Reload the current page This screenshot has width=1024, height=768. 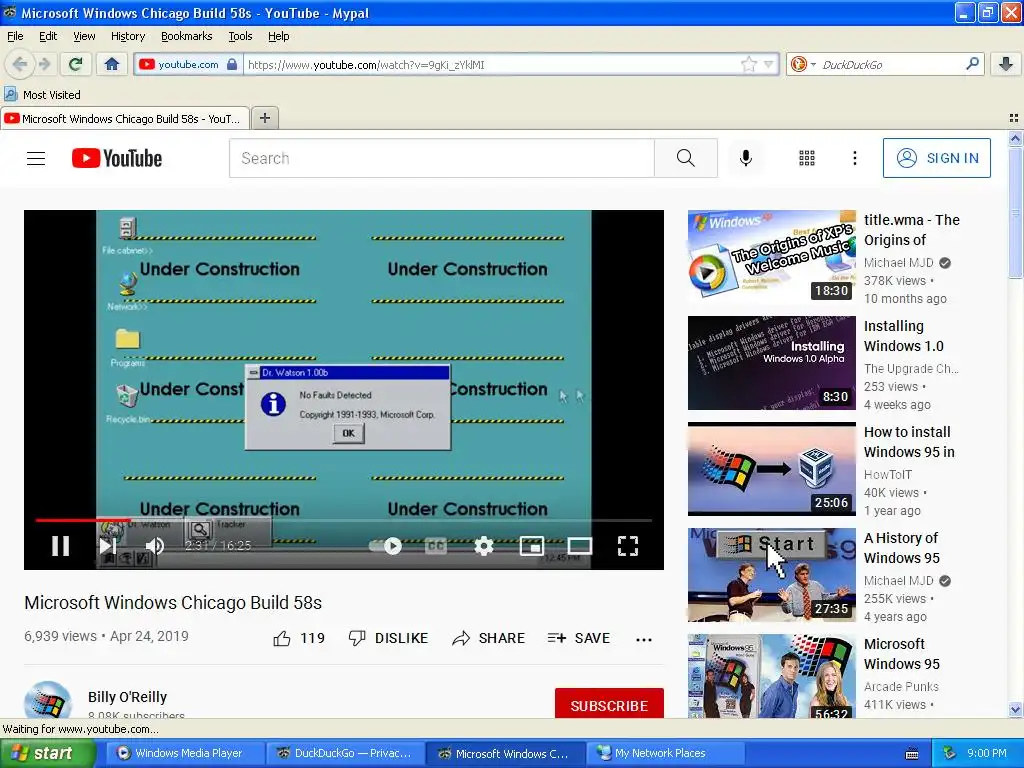tap(76, 64)
